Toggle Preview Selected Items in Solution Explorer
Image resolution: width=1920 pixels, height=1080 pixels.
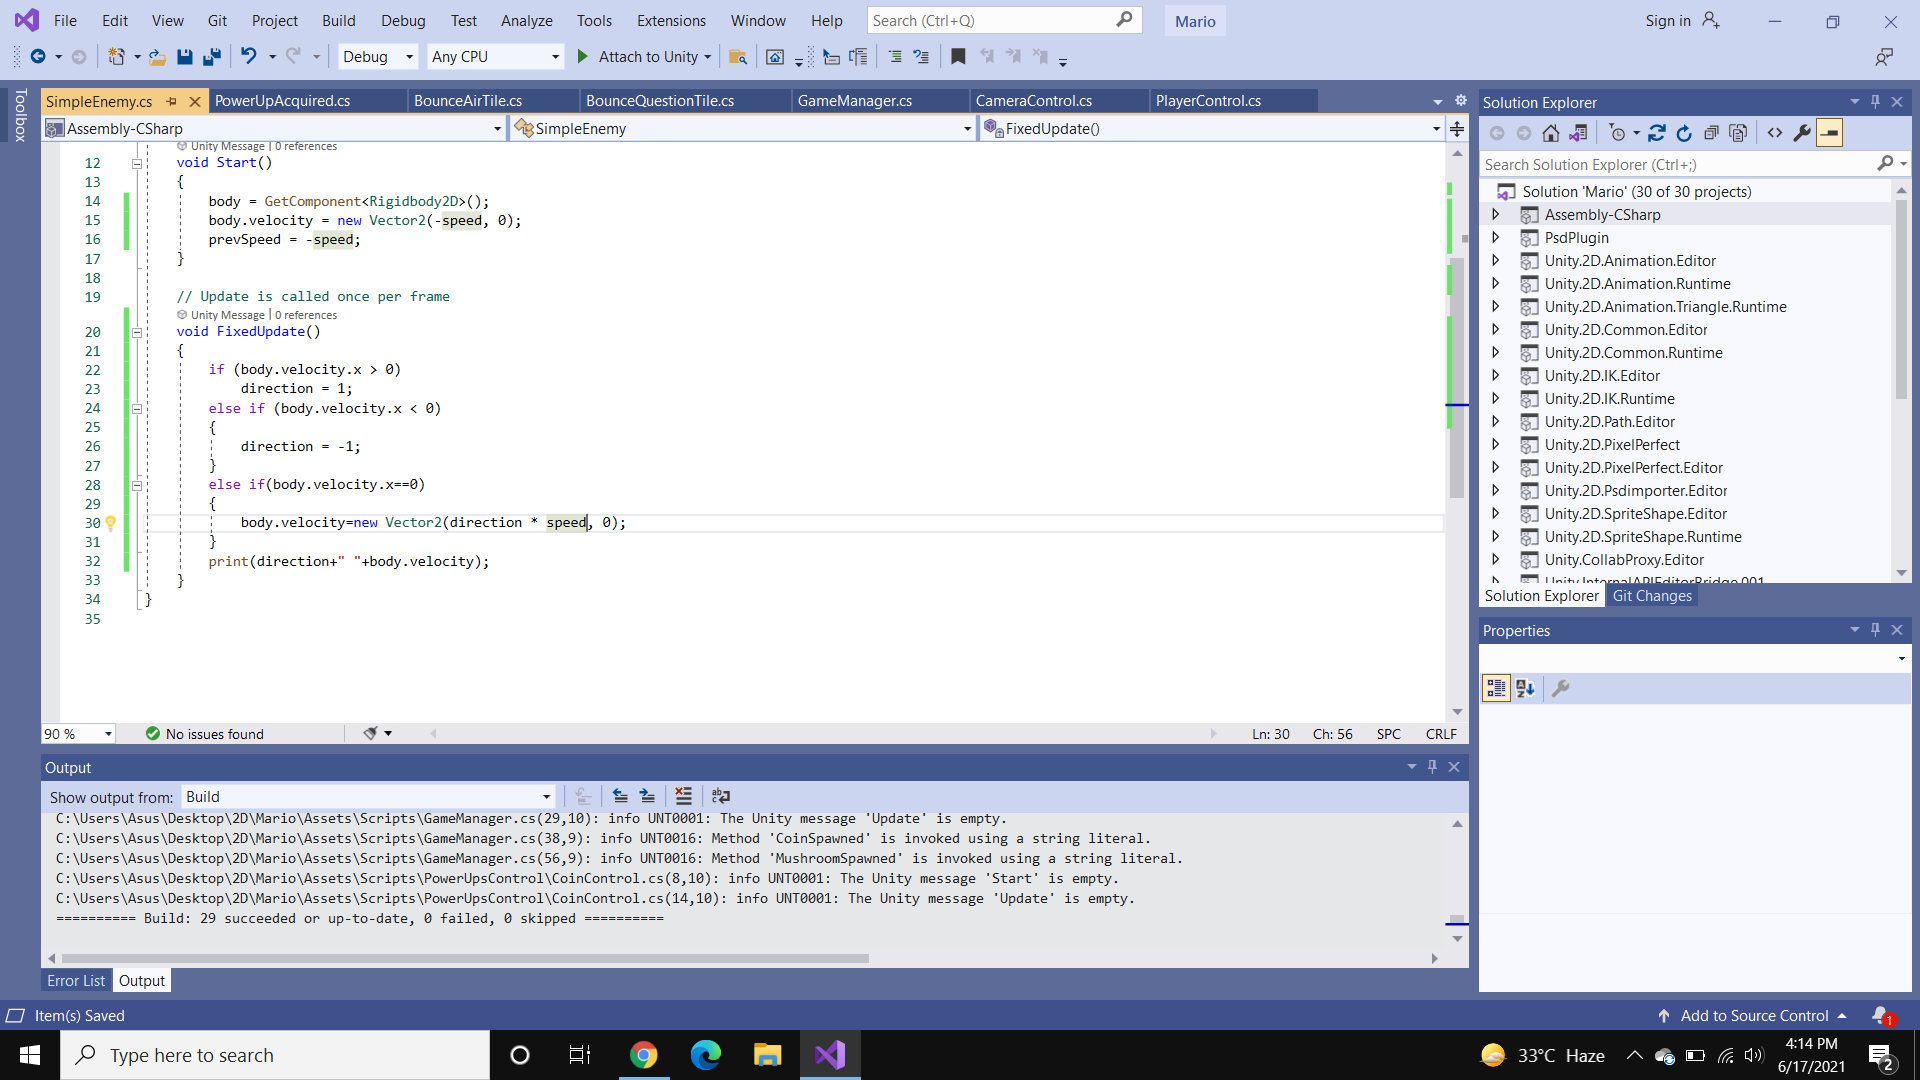point(1829,133)
